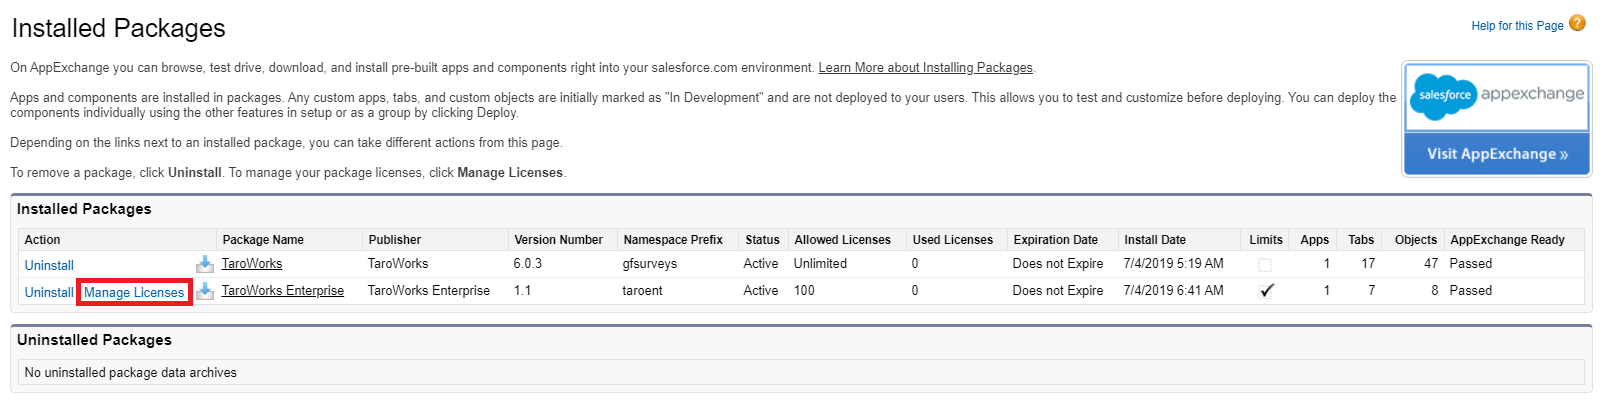1602x418 pixels.
Task: Click the download icon beside TaroWorks Enterprise
Action: tap(205, 291)
